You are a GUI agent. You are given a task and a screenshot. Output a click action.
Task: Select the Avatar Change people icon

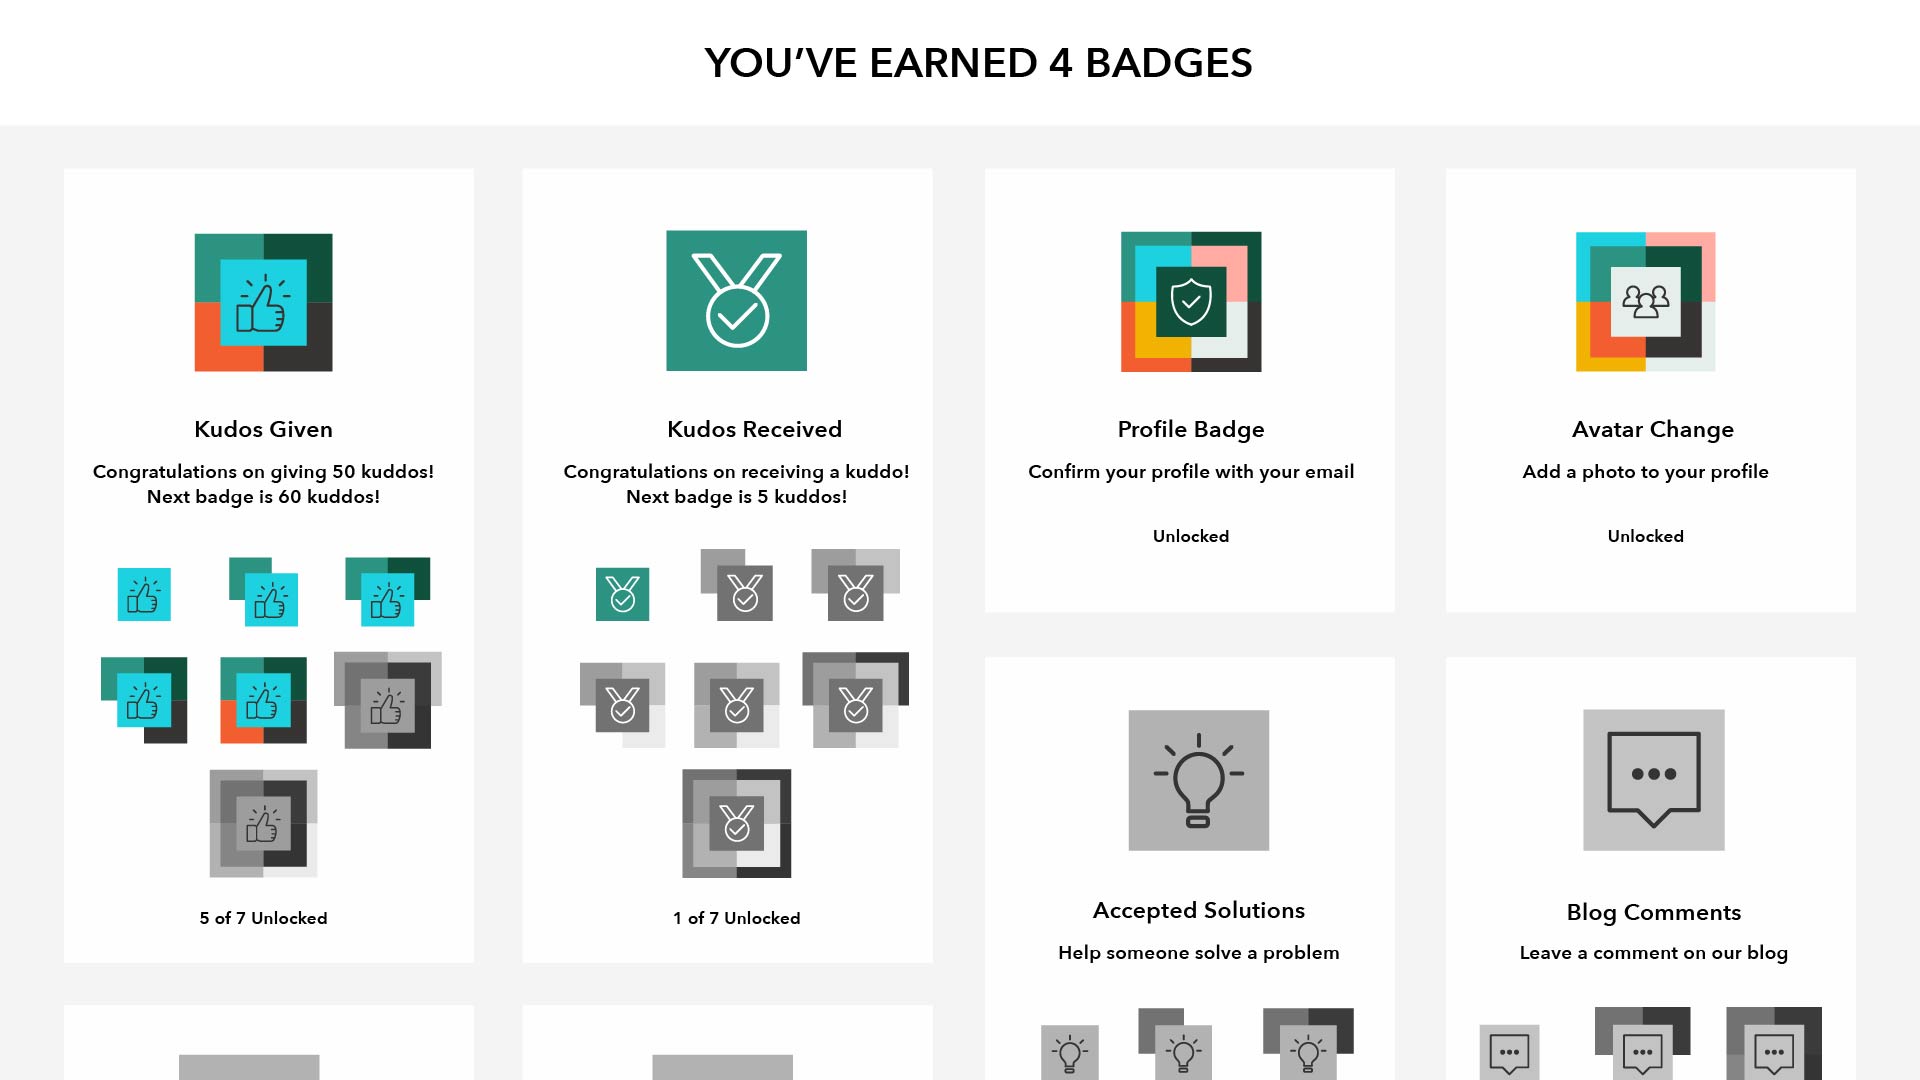[1645, 302]
